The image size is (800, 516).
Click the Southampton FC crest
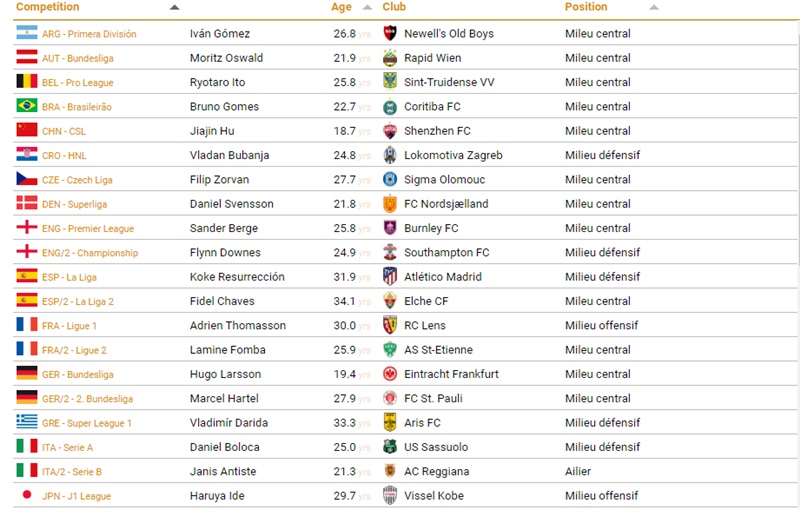(390, 252)
